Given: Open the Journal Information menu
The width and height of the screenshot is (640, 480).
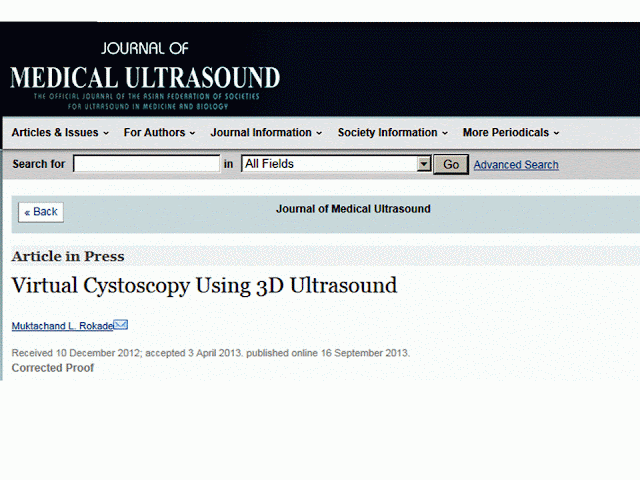Looking at the screenshot, I should [266, 133].
